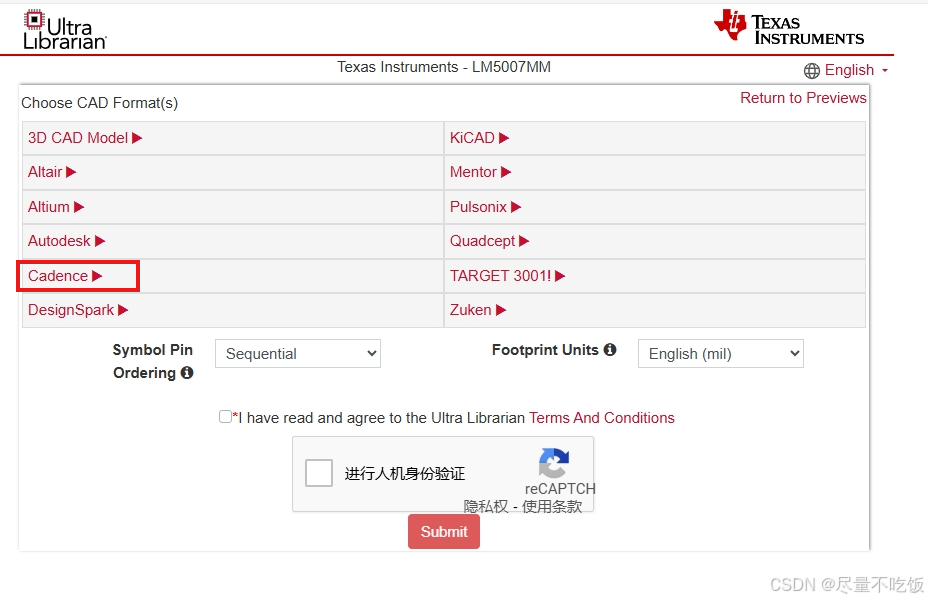
Task: Expand the Quadcept format option
Action: pyautogui.click(x=489, y=241)
